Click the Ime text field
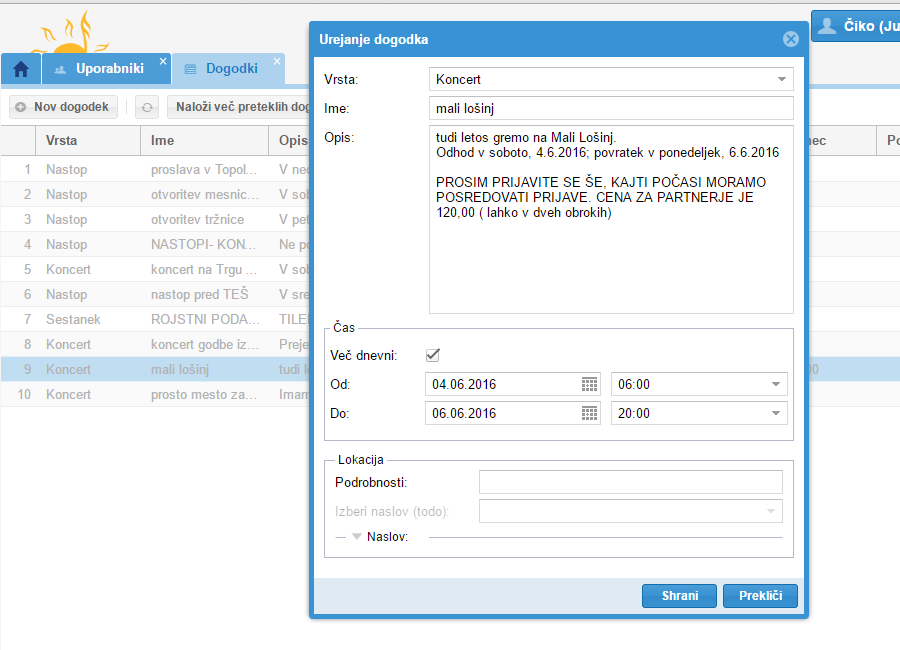The height and width of the screenshot is (650, 900). click(610, 108)
